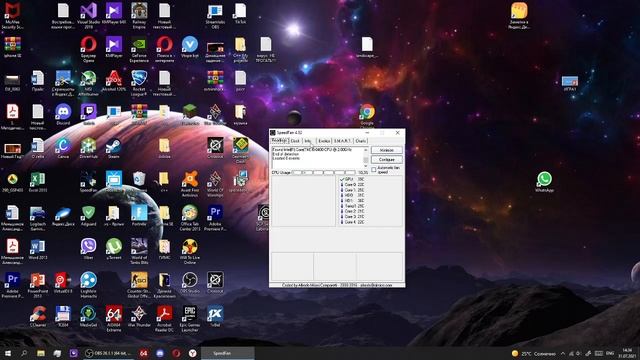Select the Core 0 temperature row
640x360 pixels.
click(x=352, y=184)
